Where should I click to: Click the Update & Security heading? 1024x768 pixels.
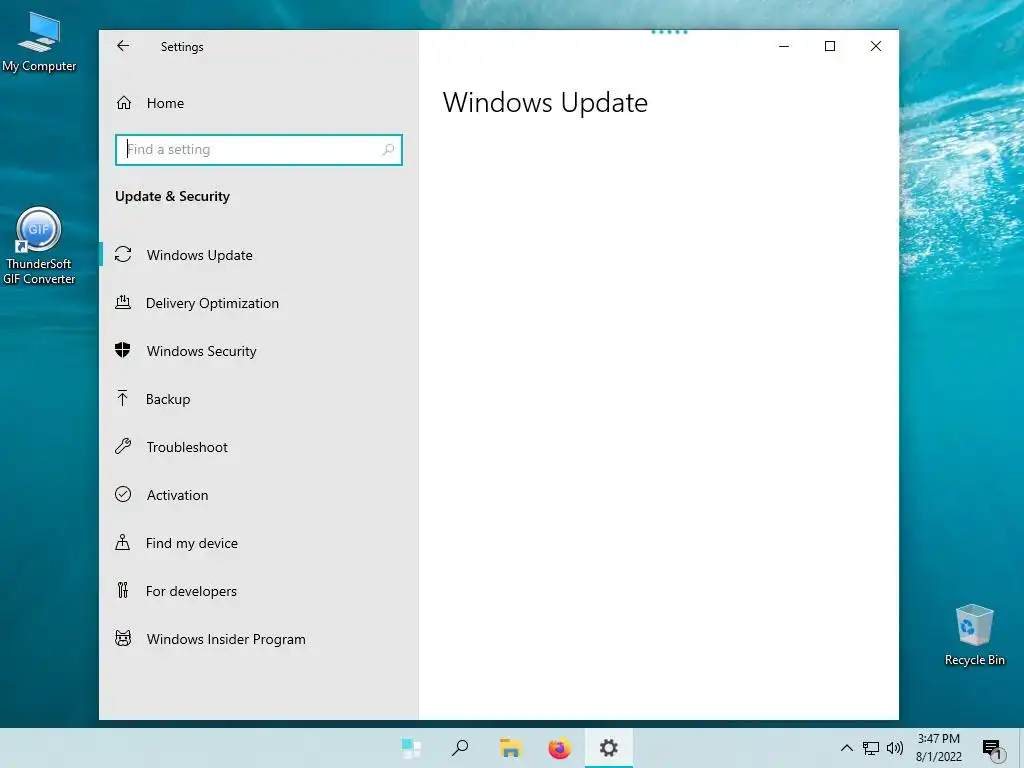pyautogui.click(x=172, y=197)
